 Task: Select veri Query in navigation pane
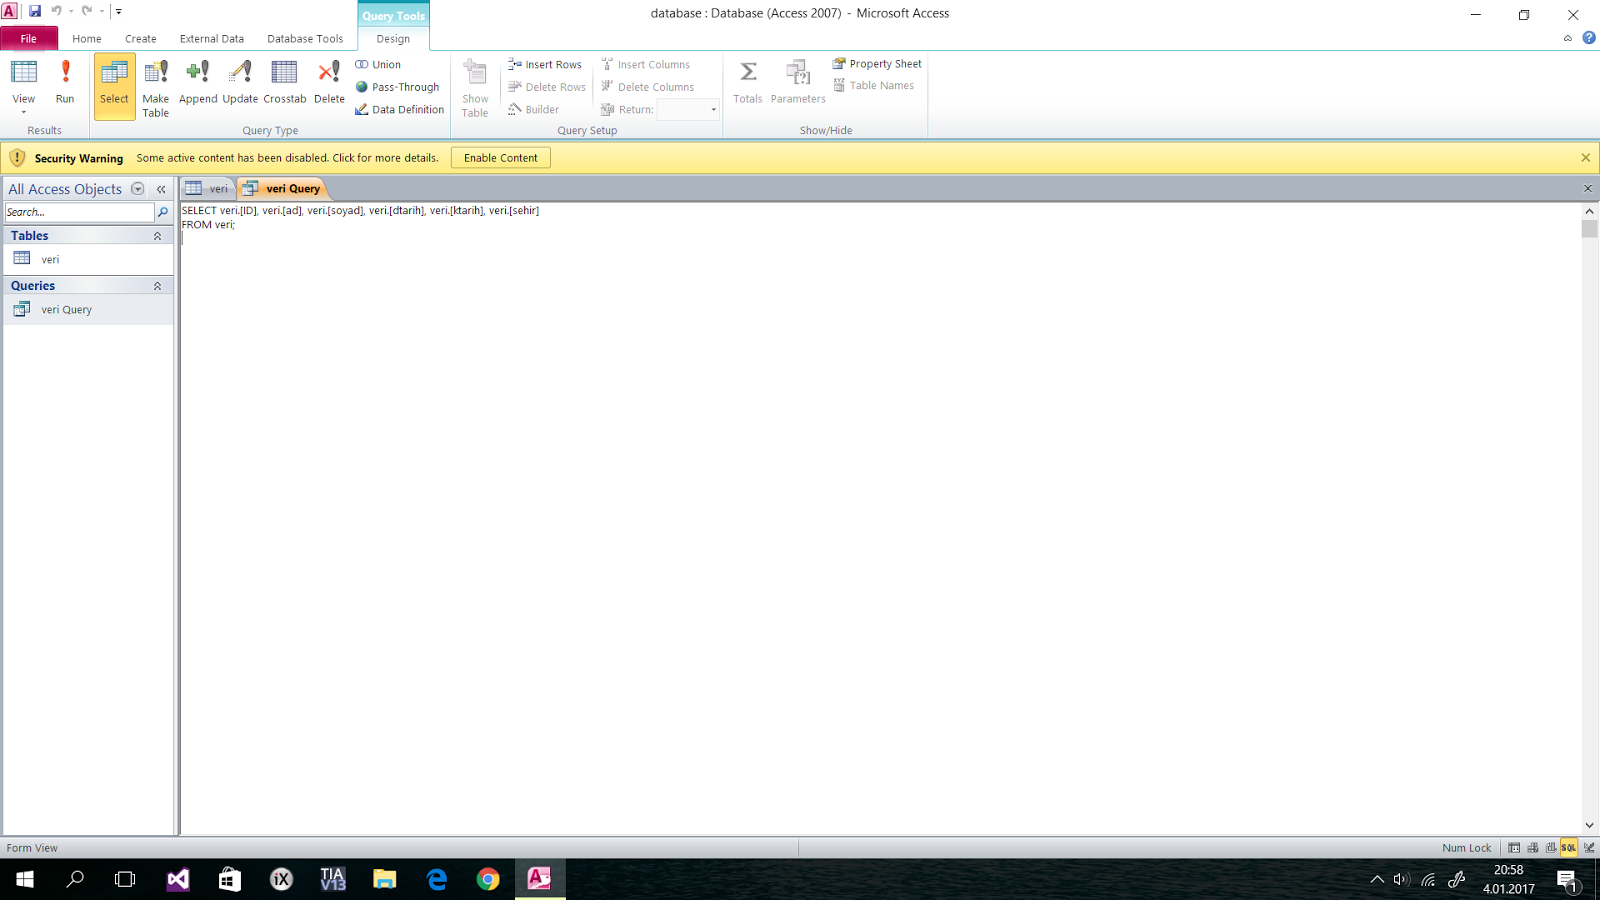(x=88, y=309)
